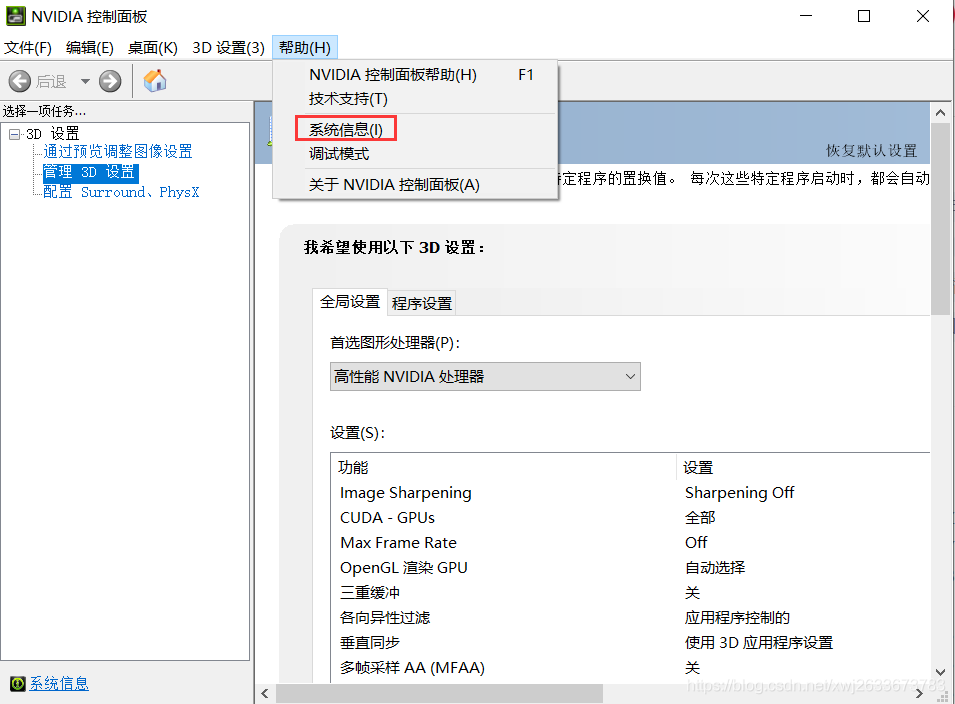955x704 pixels.
Task: Open the back history dropdown arrow
Action: [85, 81]
